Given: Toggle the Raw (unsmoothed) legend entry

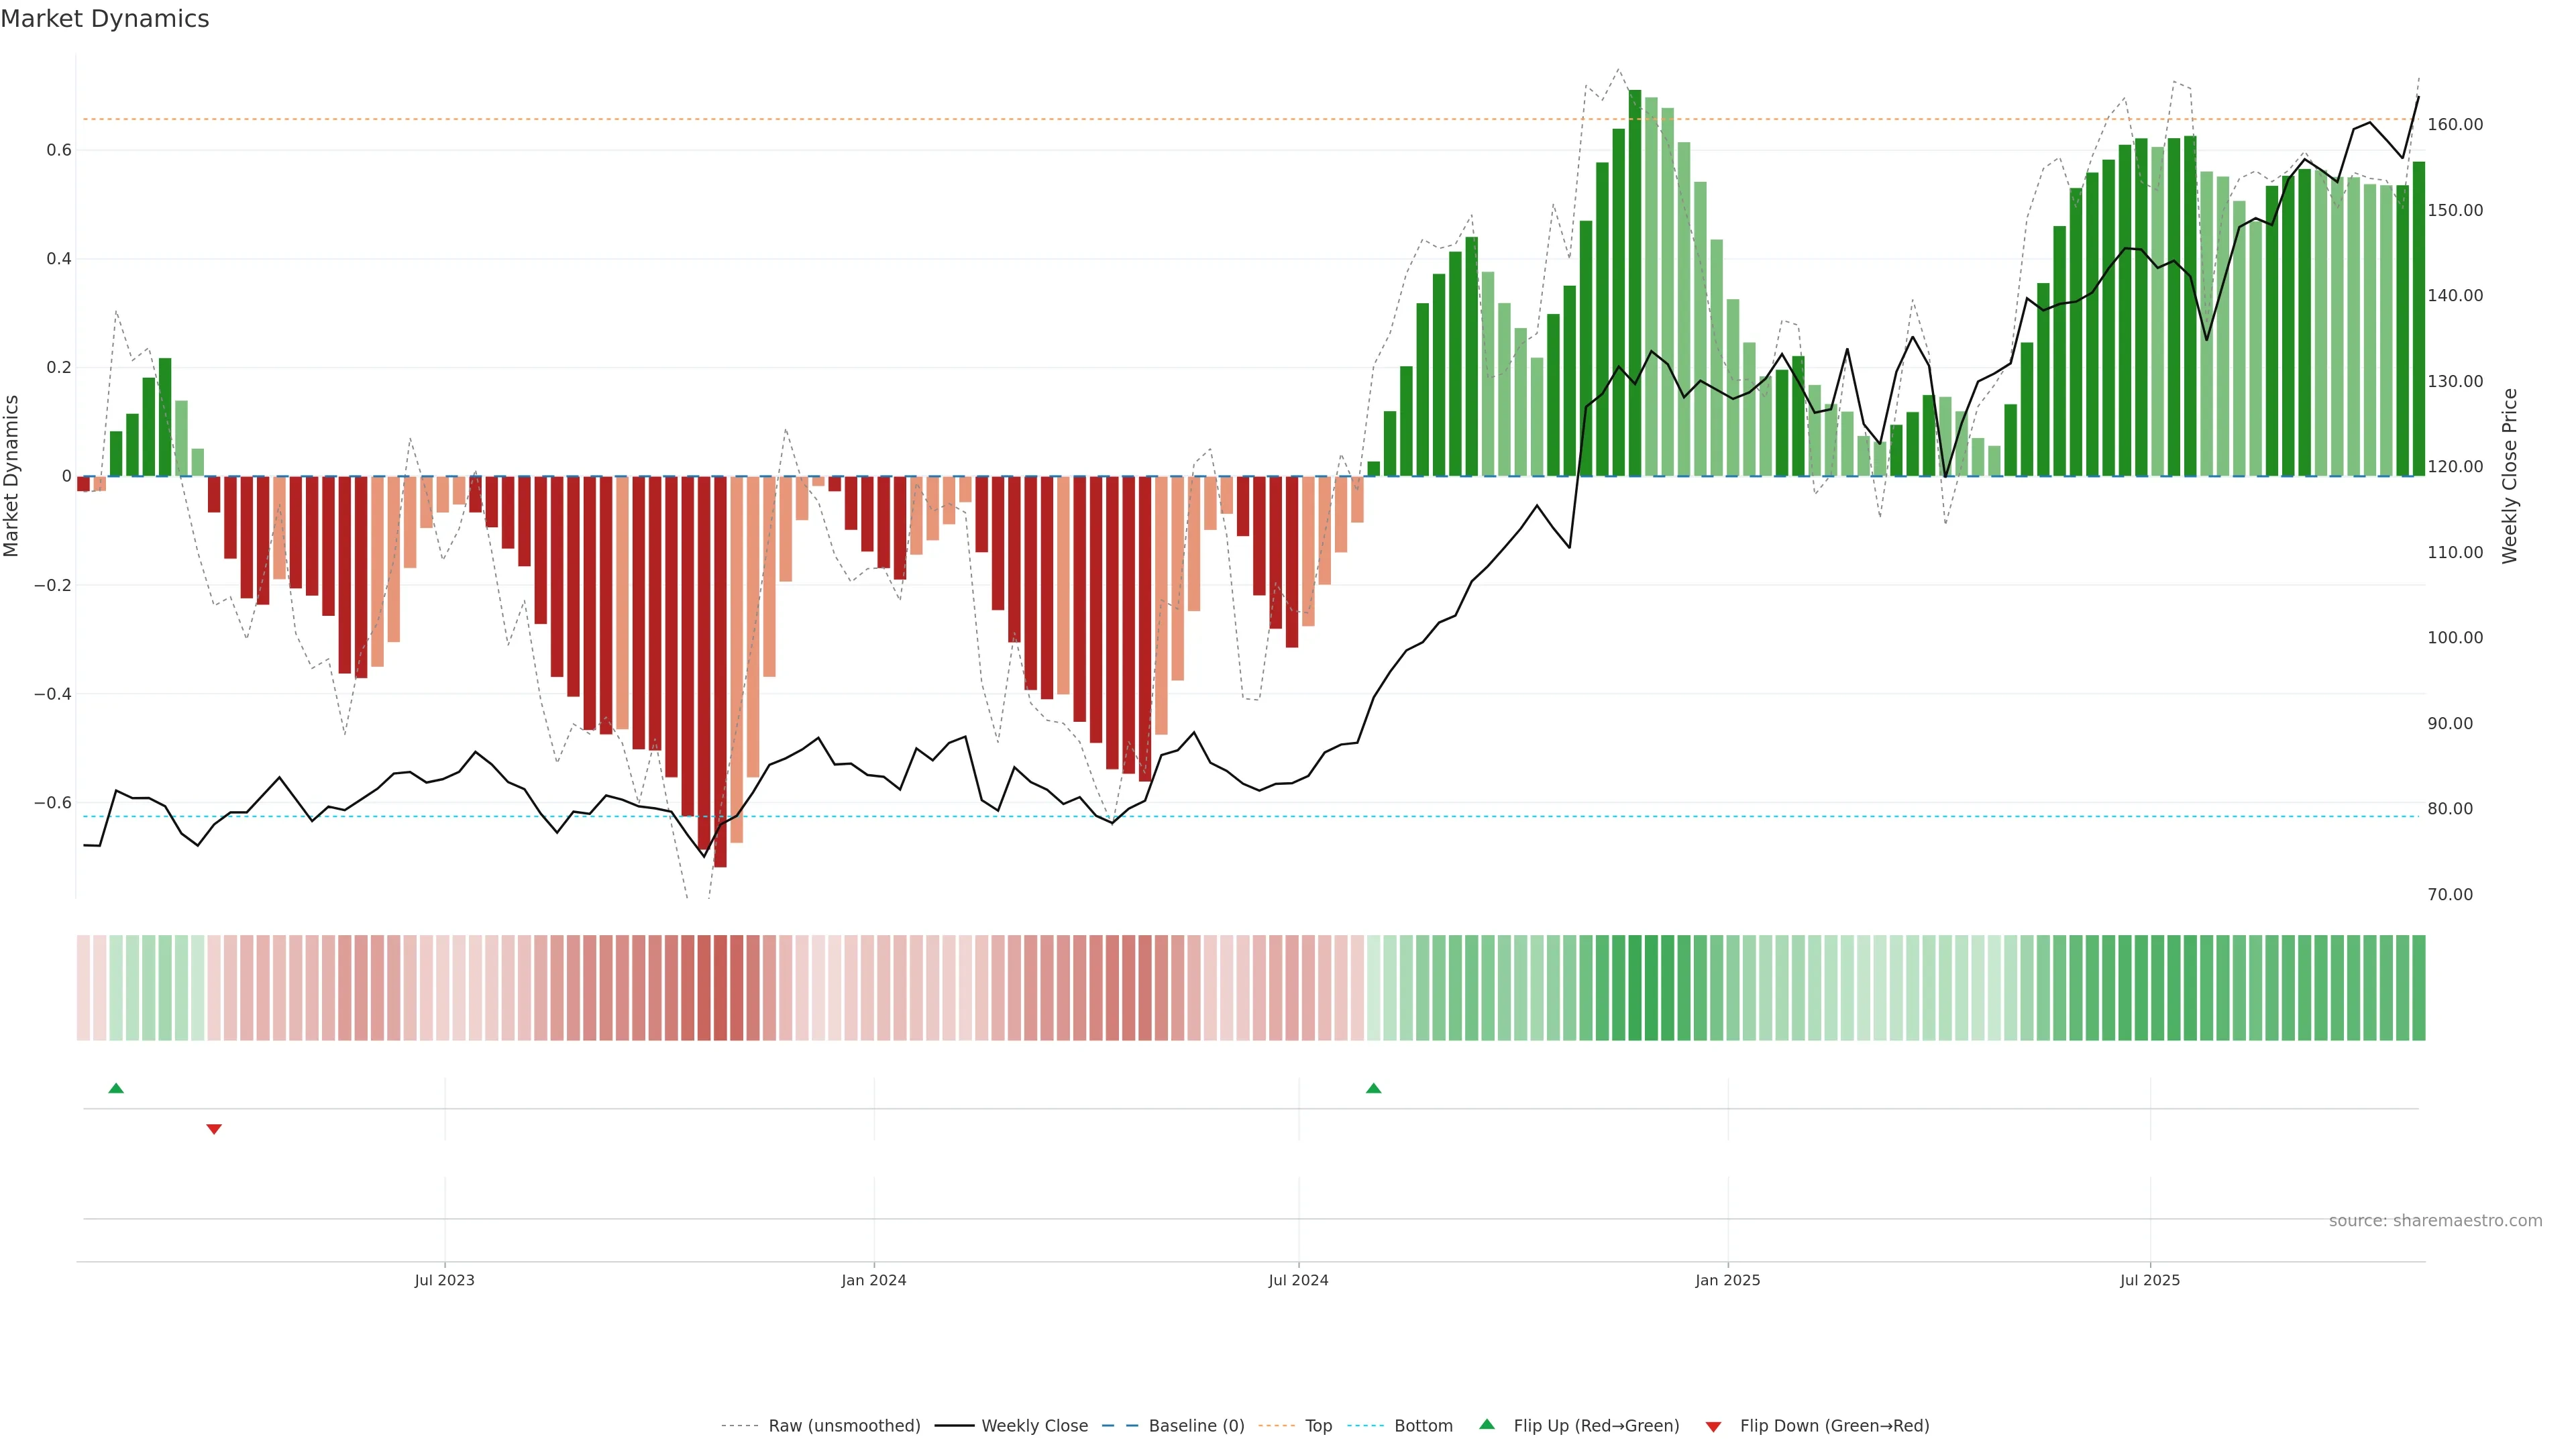Looking at the screenshot, I should 843,1426.
